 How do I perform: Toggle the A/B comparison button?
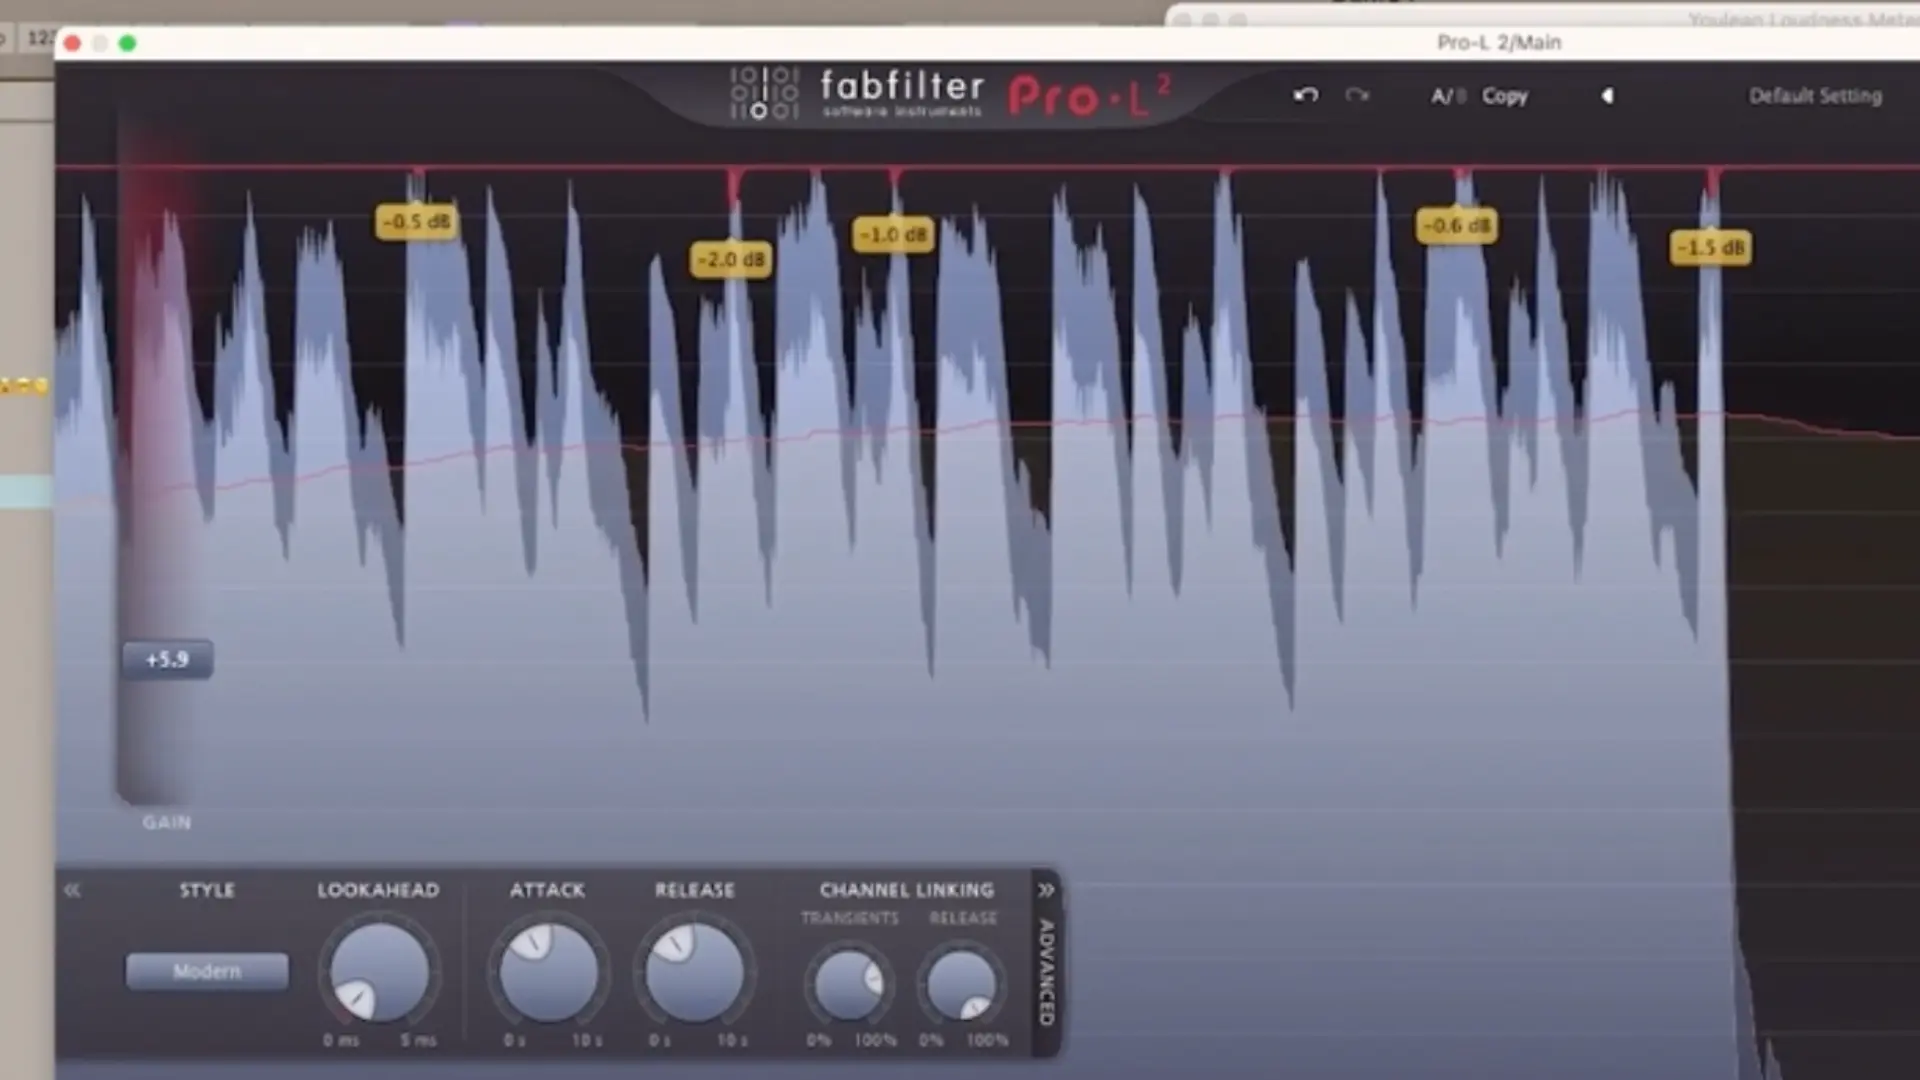click(x=1447, y=96)
